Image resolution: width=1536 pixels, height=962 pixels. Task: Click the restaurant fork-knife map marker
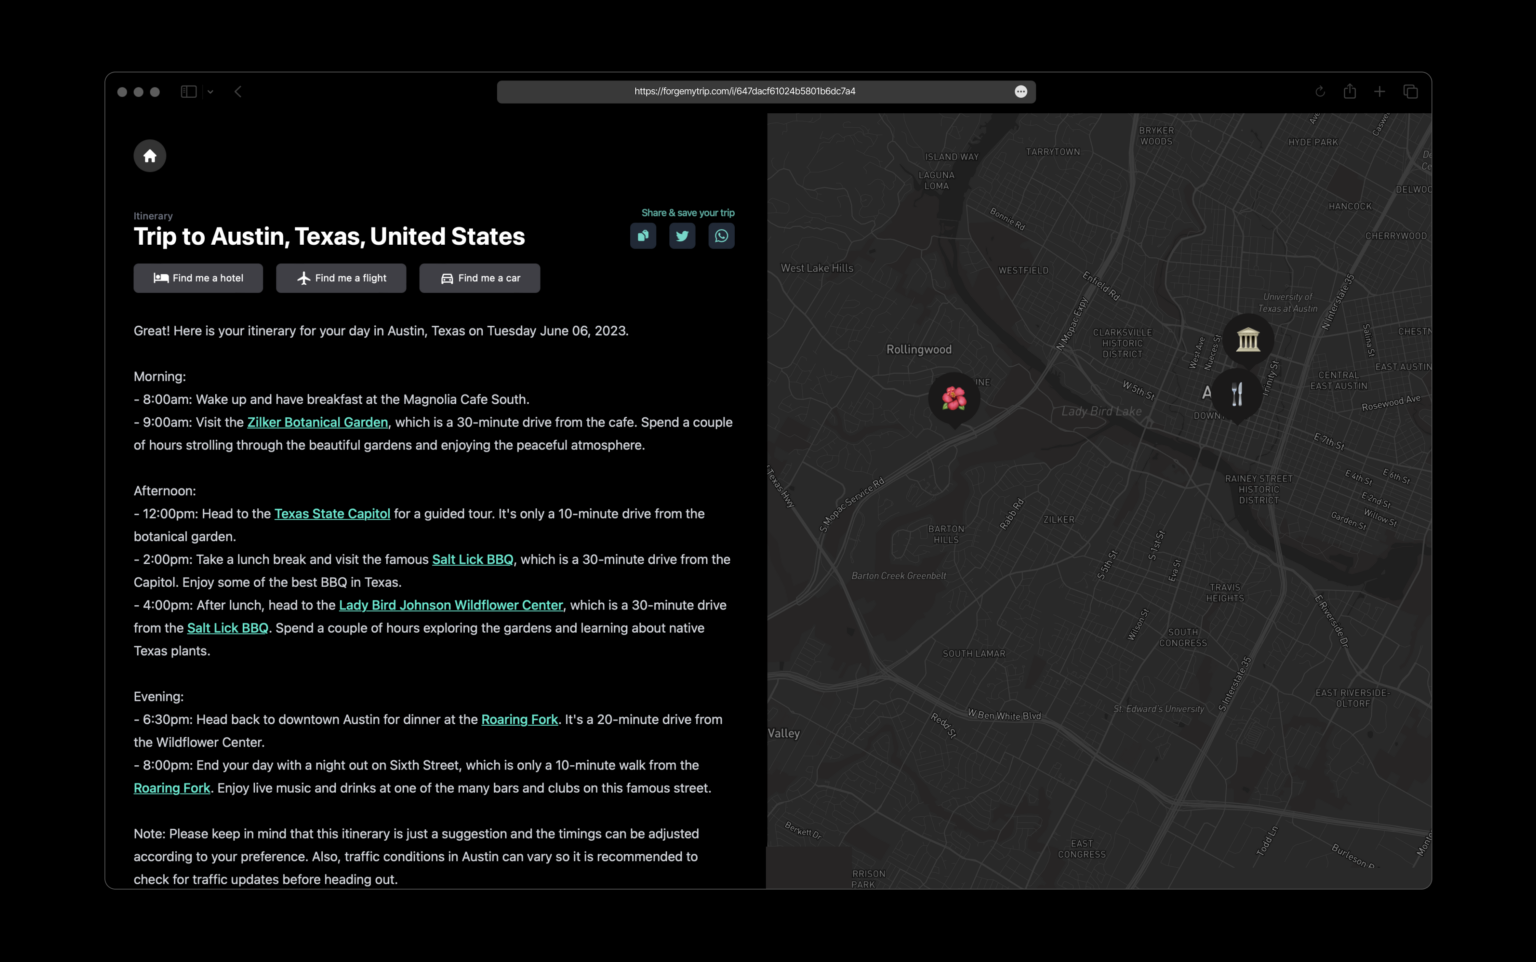1237,394
